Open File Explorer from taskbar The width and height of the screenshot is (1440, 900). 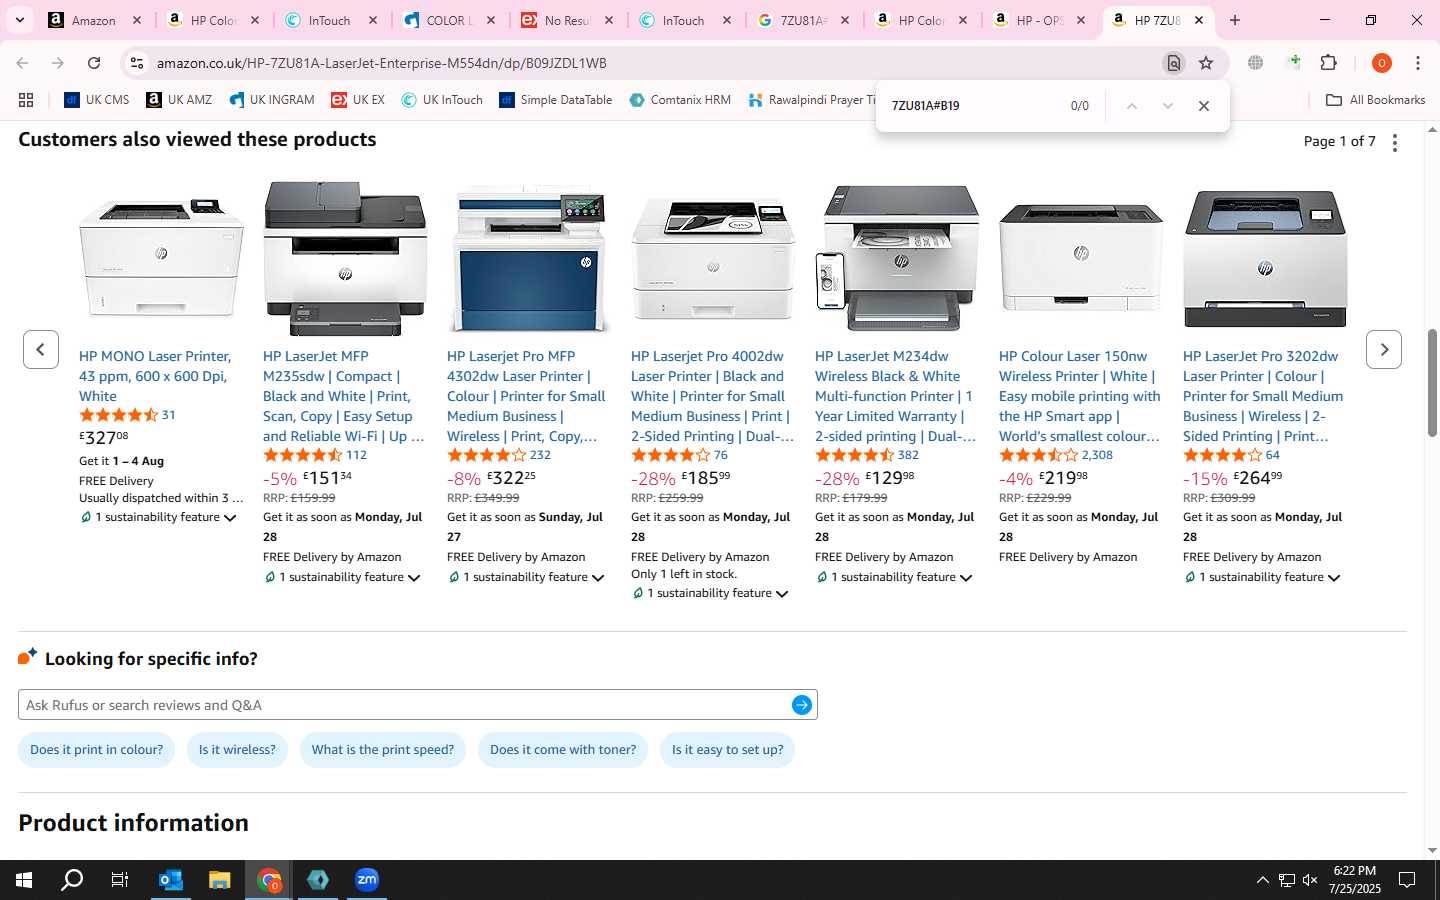[x=220, y=880]
